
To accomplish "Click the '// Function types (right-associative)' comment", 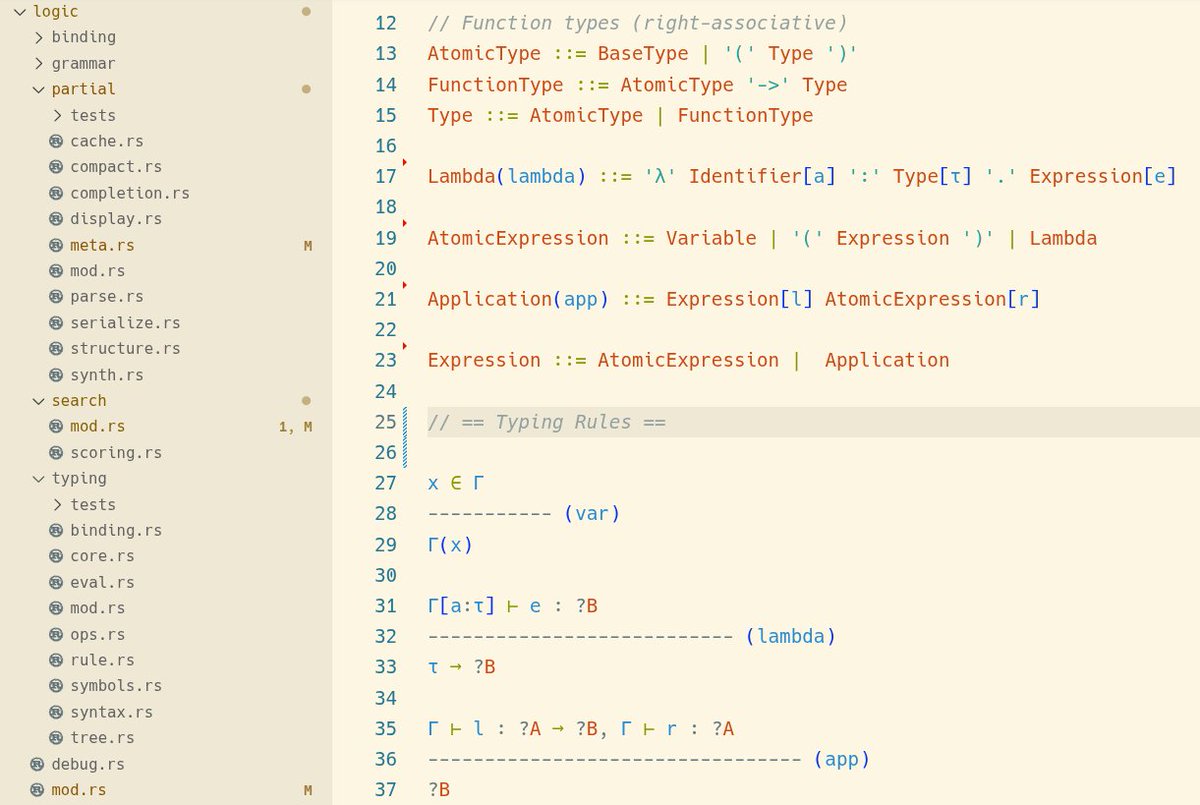I will click(637, 23).
